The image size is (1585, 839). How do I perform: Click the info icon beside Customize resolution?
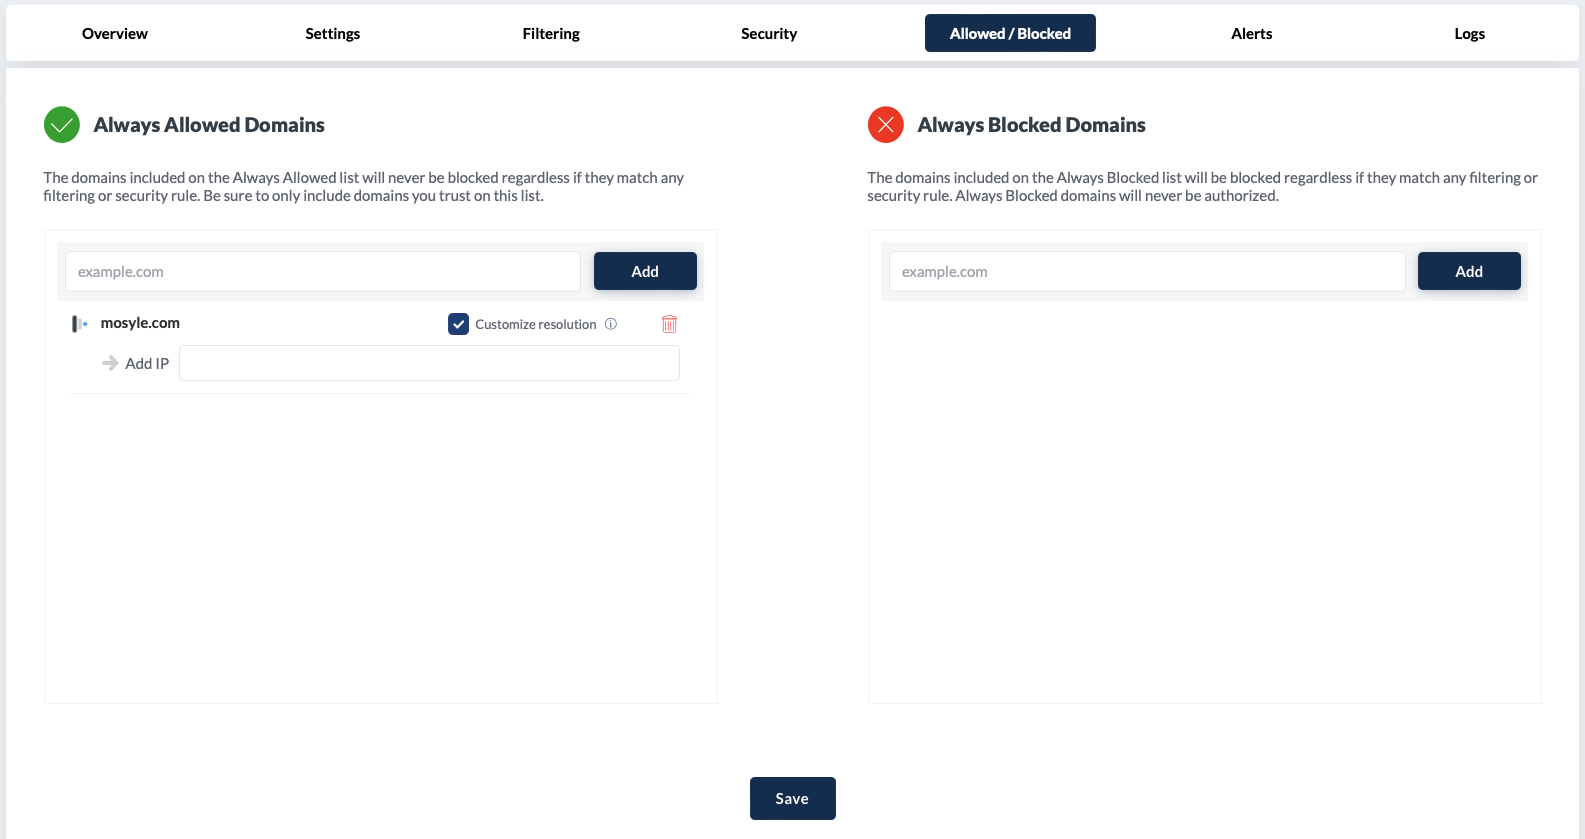[611, 324]
